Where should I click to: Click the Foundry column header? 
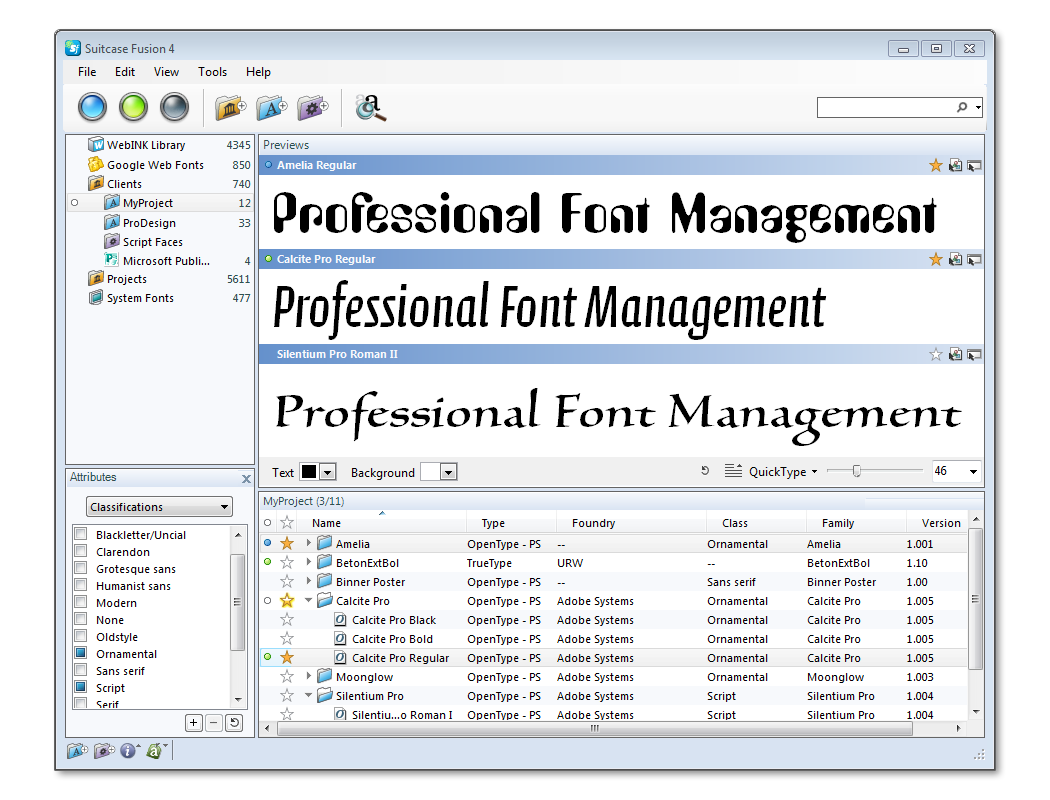coord(593,523)
